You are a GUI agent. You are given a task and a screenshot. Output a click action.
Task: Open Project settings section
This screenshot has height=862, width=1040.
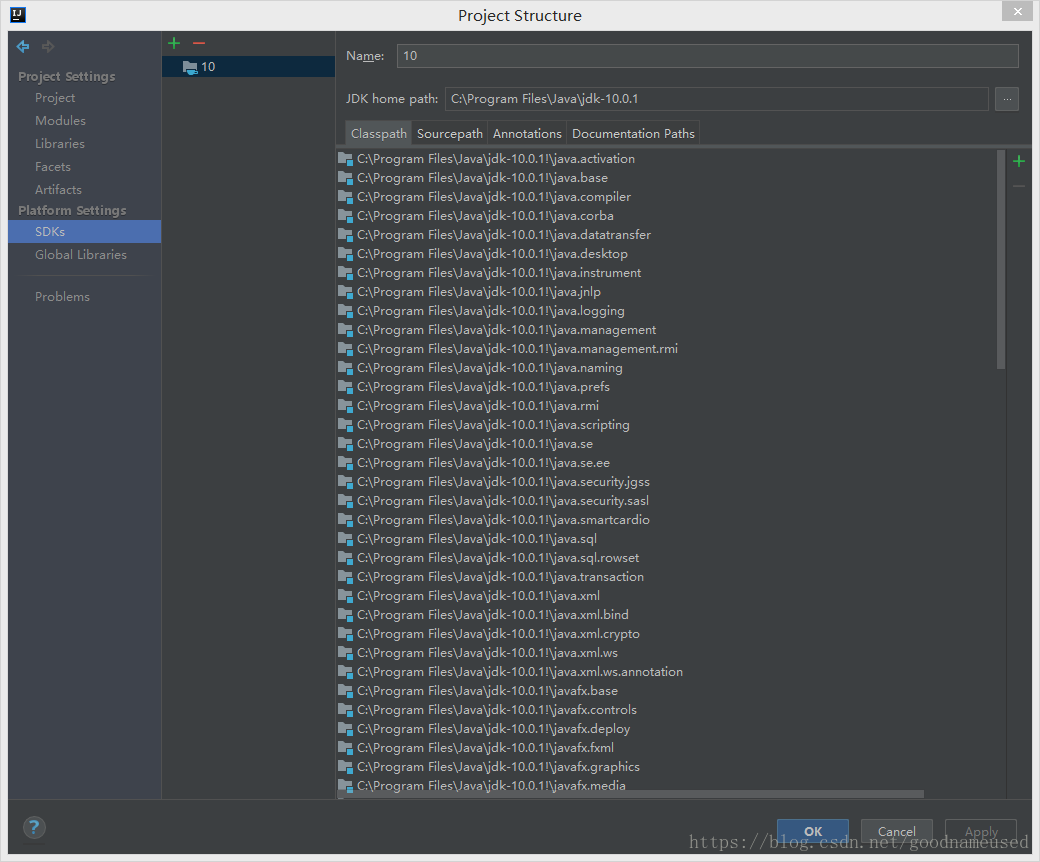pyautogui.click(x=55, y=97)
